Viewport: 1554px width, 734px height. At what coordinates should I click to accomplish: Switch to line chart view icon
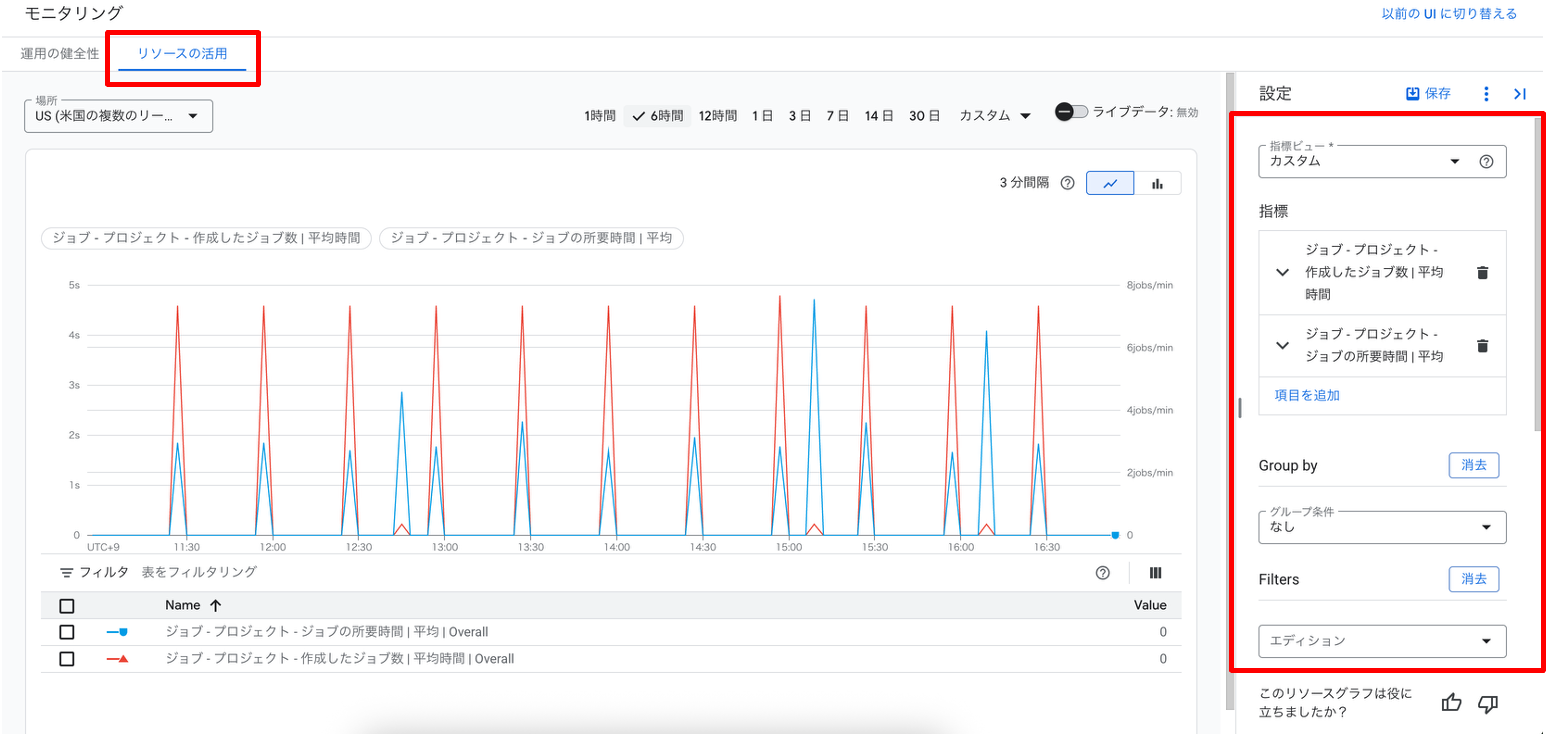[1110, 183]
